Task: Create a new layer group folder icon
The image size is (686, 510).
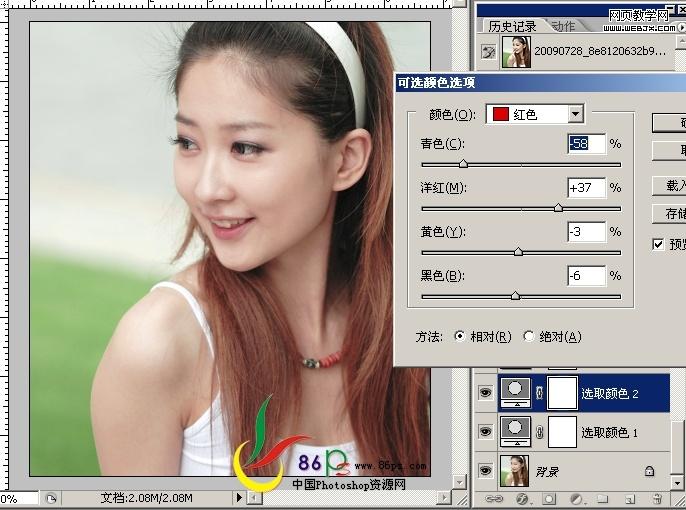Action: [603, 499]
